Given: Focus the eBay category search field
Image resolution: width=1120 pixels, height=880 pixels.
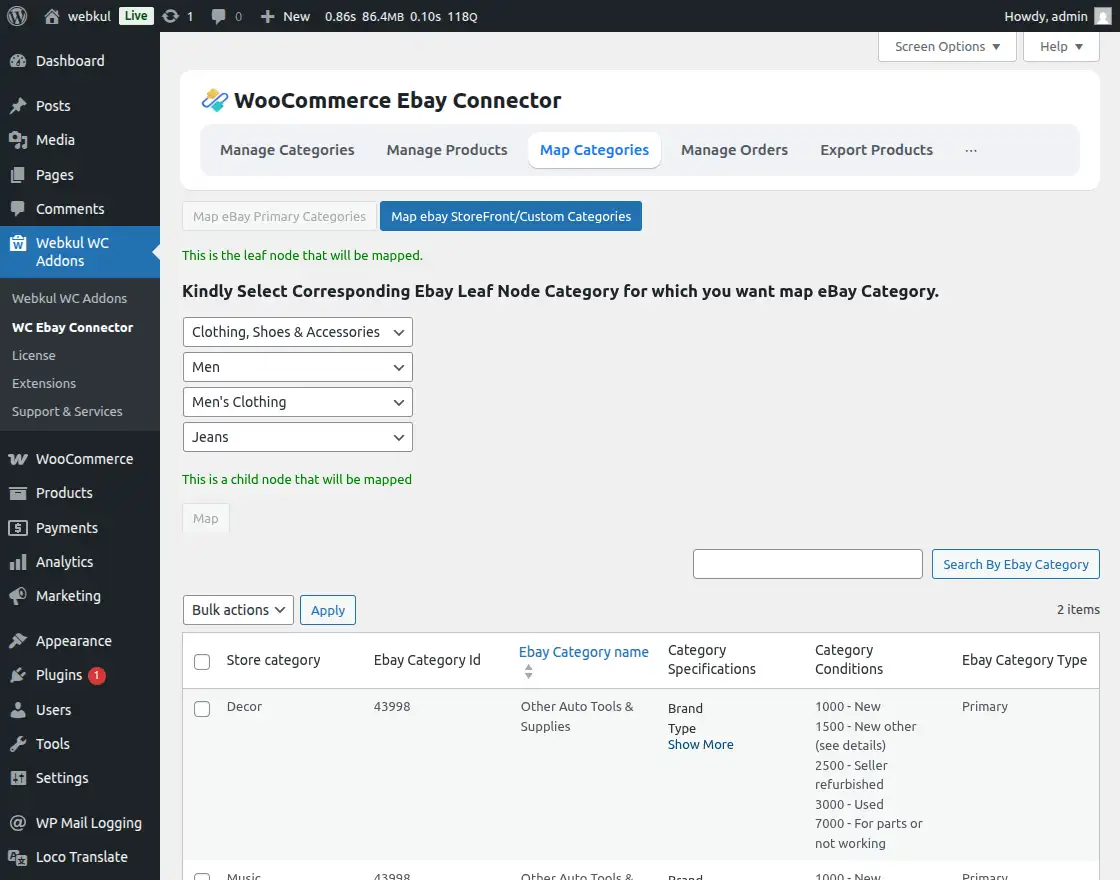Looking at the screenshot, I should (808, 564).
